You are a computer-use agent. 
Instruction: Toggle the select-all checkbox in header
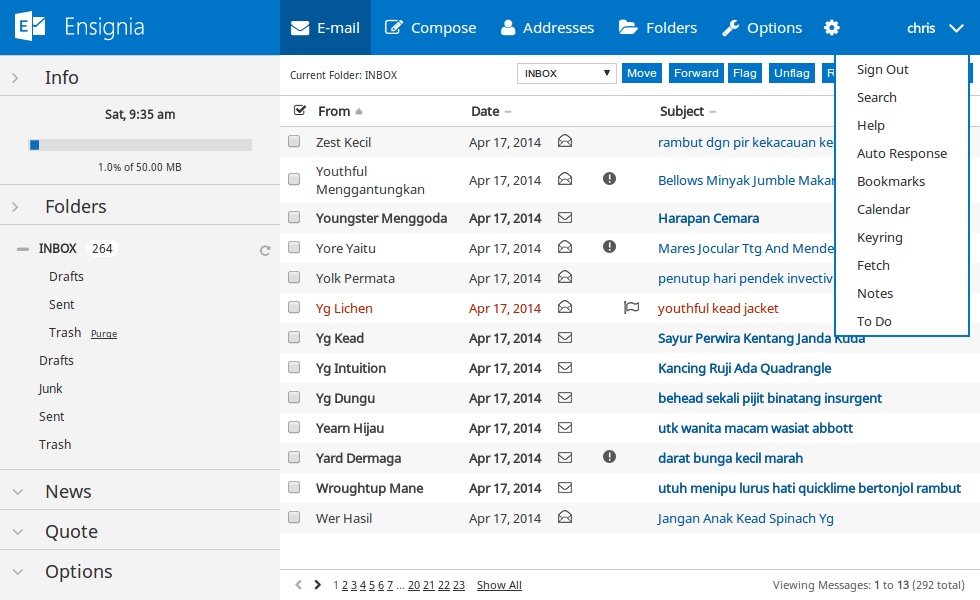coord(299,111)
